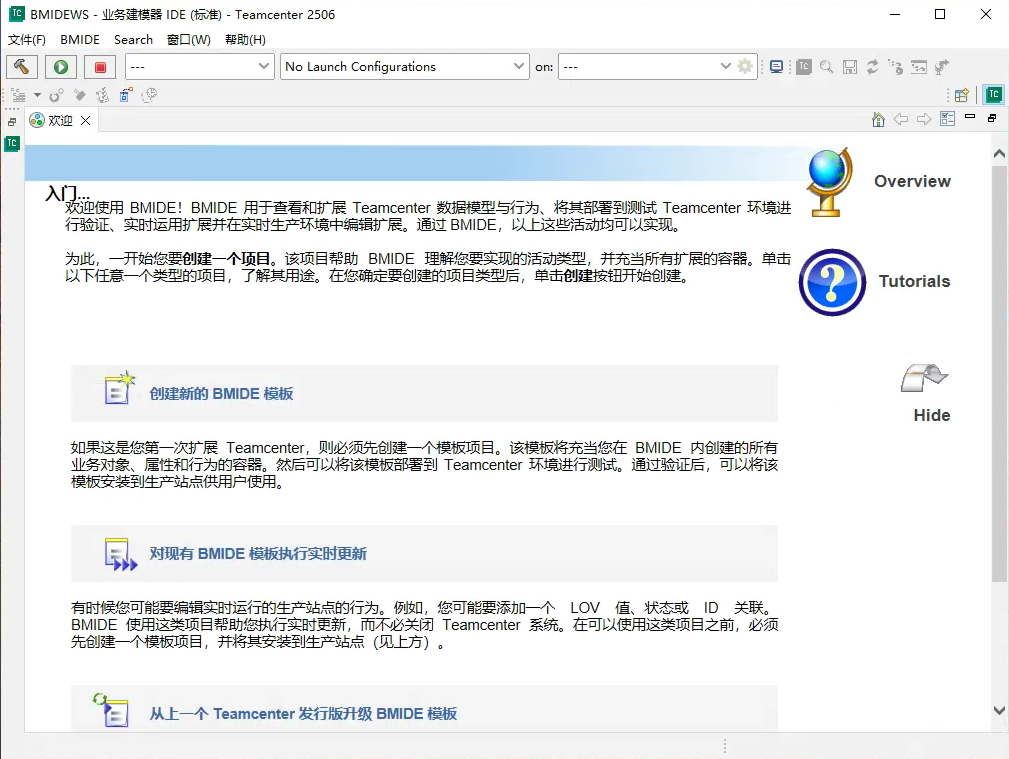Click the deploy template window toolbar icon
Viewport: 1009px width, 759px height.
919,67
